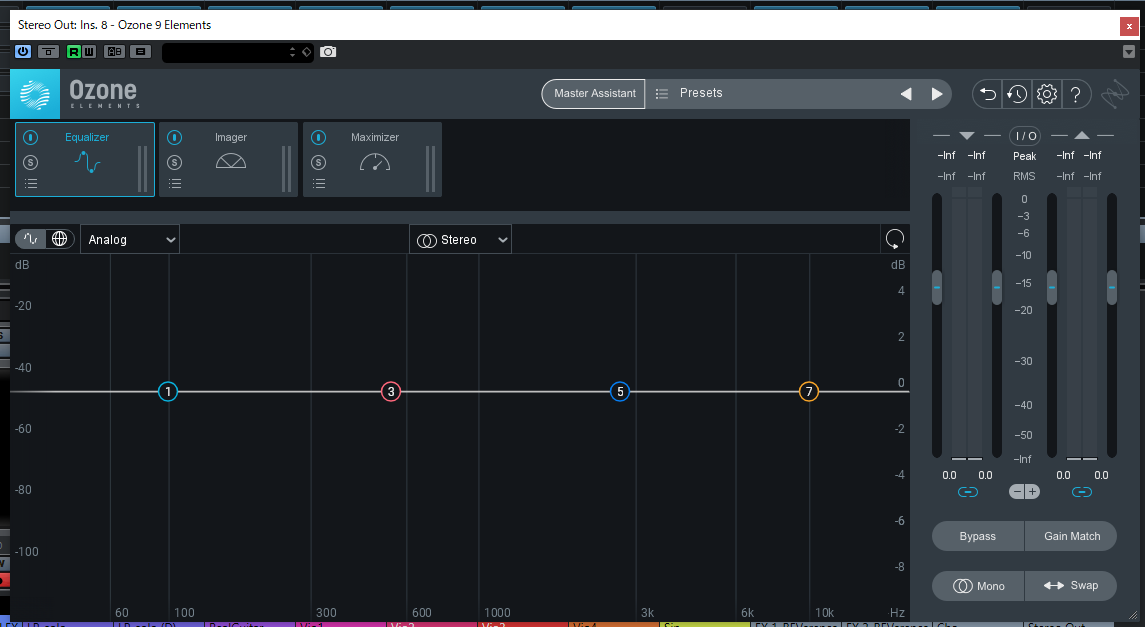The height and width of the screenshot is (627, 1145).
Task: Click the Undo arrow icon
Action: click(987, 94)
